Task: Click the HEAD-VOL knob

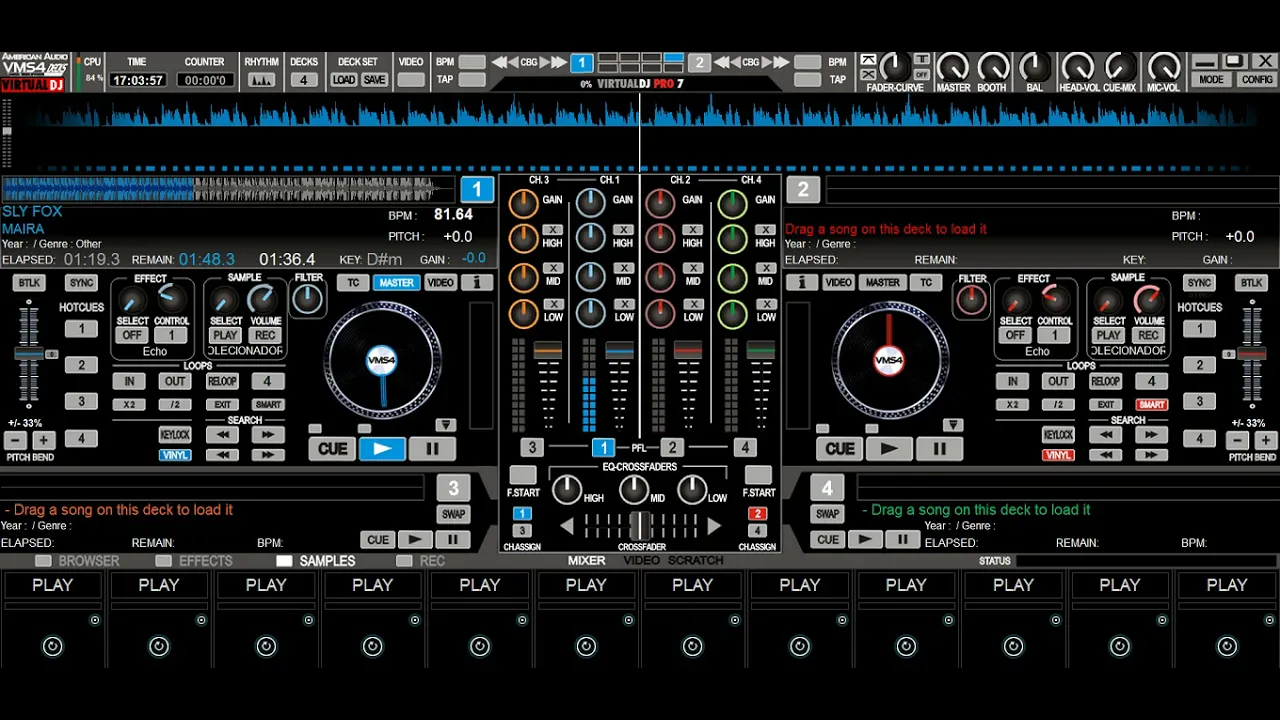Action: (x=1078, y=67)
